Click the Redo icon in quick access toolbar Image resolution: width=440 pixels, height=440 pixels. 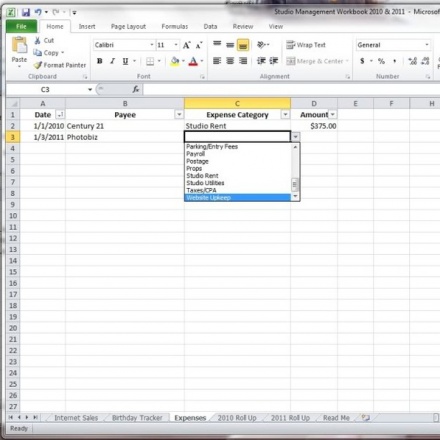click(x=56, y=12)
